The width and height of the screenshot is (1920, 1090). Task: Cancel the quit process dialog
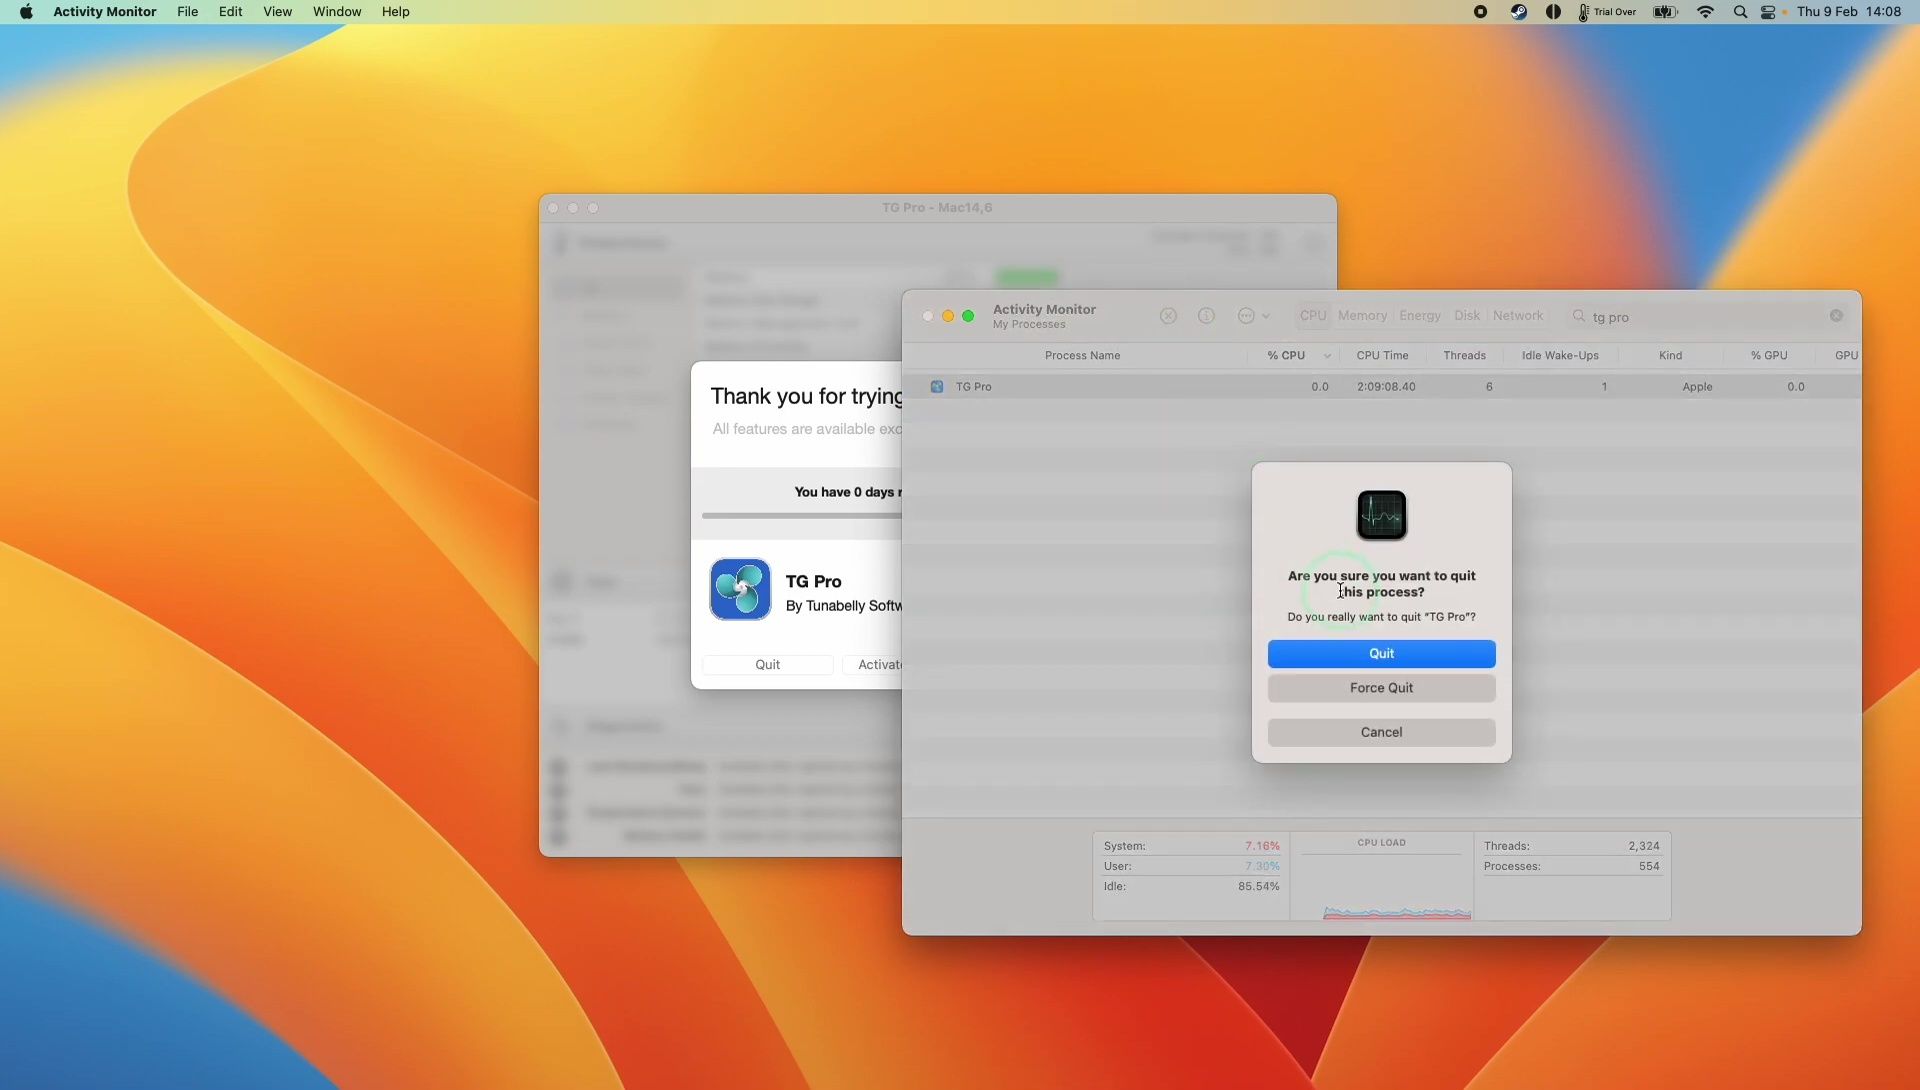(1381, 732)
